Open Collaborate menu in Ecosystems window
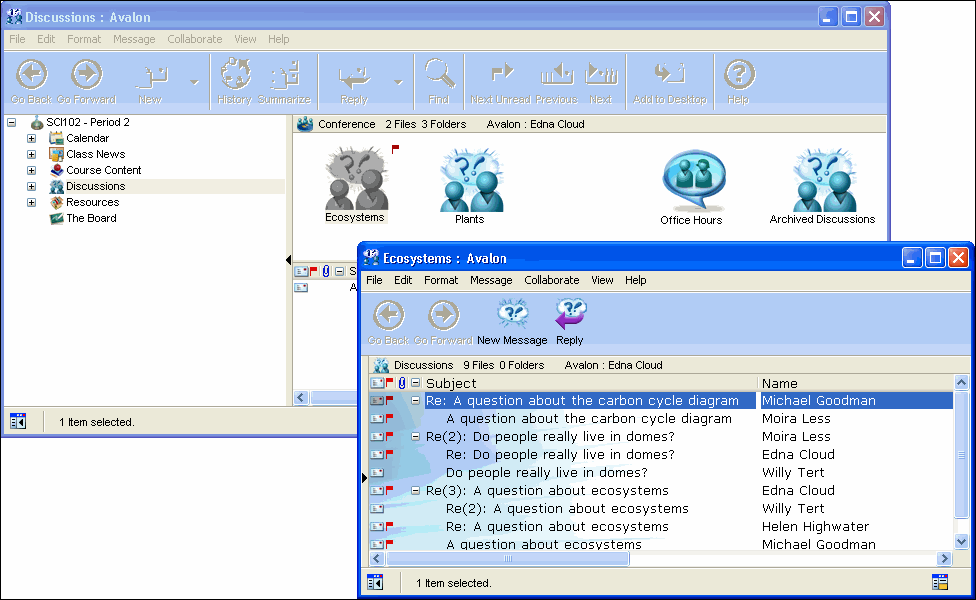The image size is (976, 600). tap(551, 281)
